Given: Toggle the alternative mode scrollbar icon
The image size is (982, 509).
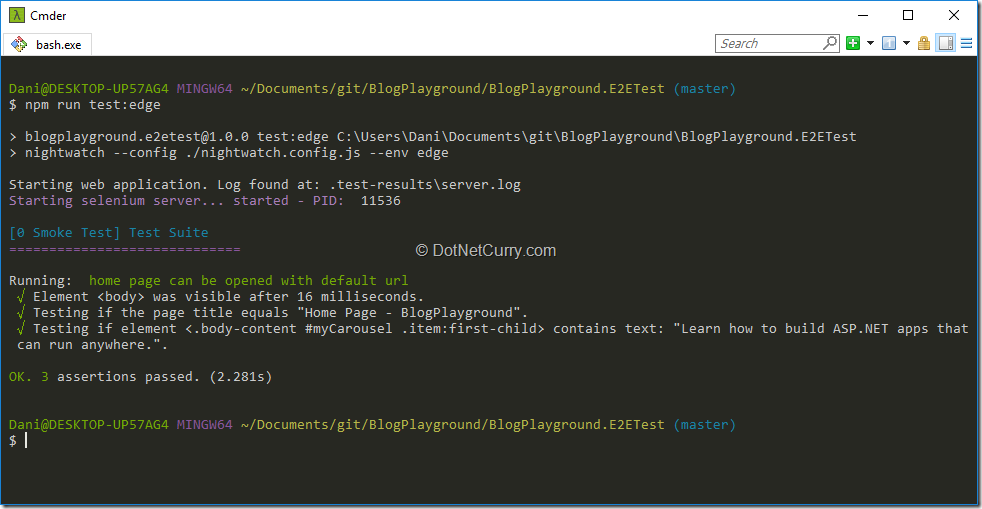Looking at the screenshot, I should 946,43.
